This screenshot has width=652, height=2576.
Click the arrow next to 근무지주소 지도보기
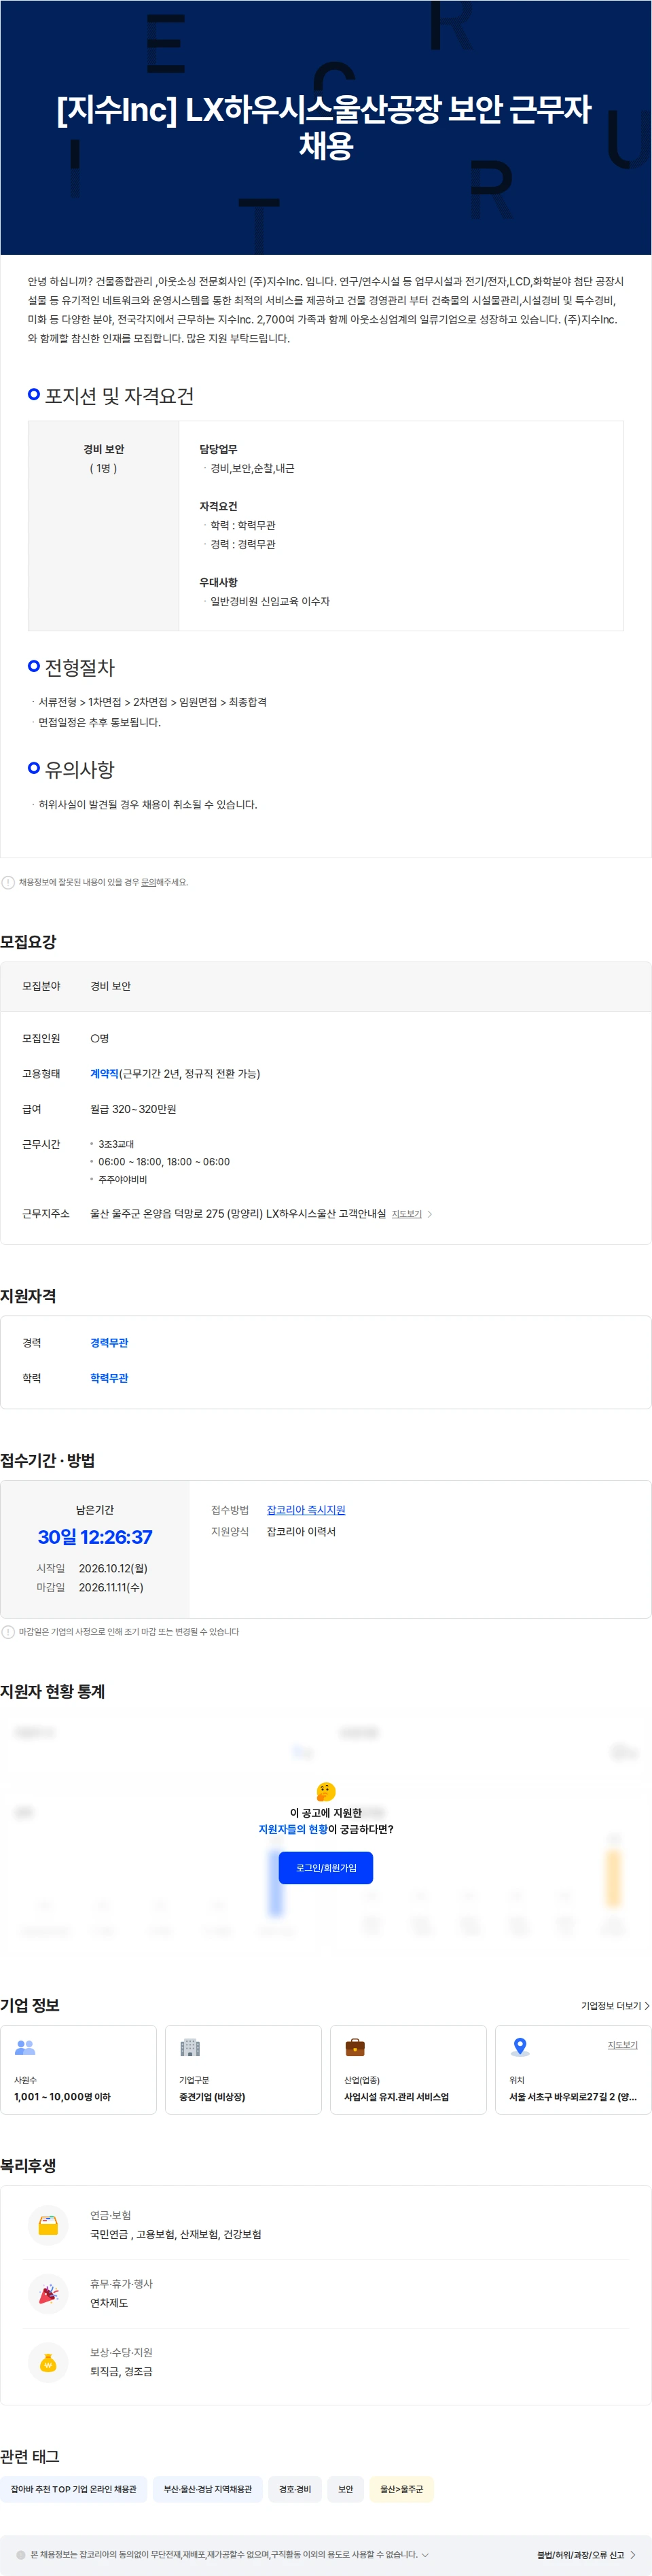tap(430, 1213)
